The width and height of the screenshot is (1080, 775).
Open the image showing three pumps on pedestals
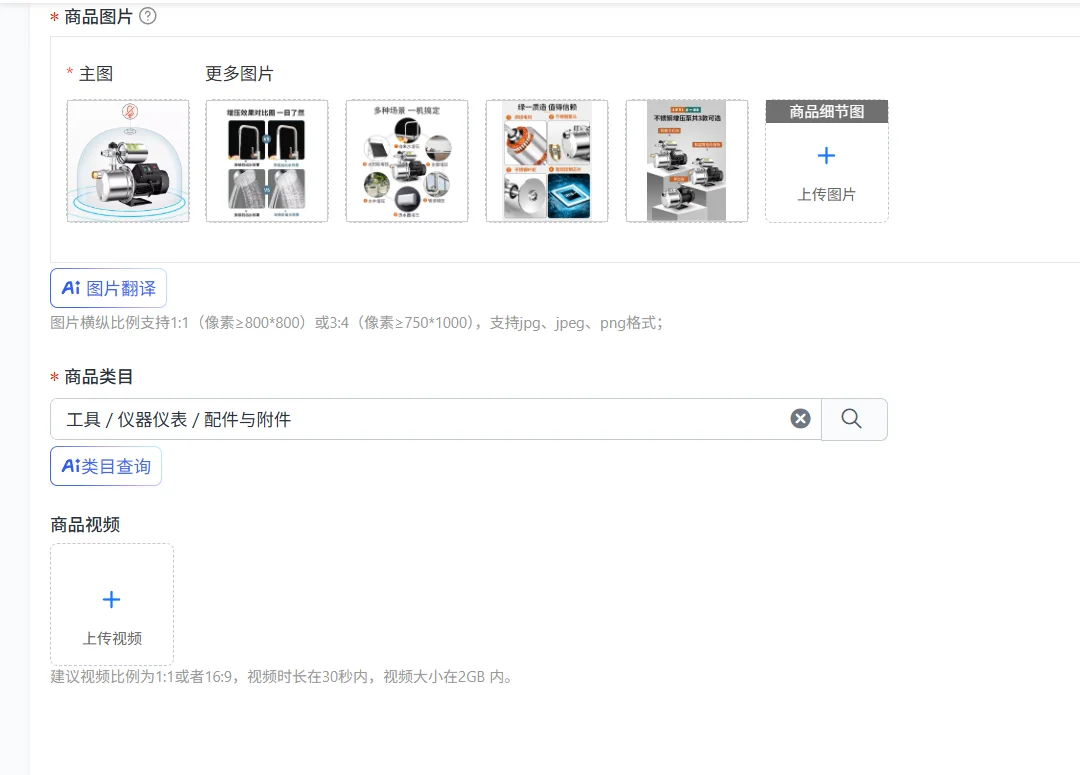pyautogui.click(x=687, y=161)
